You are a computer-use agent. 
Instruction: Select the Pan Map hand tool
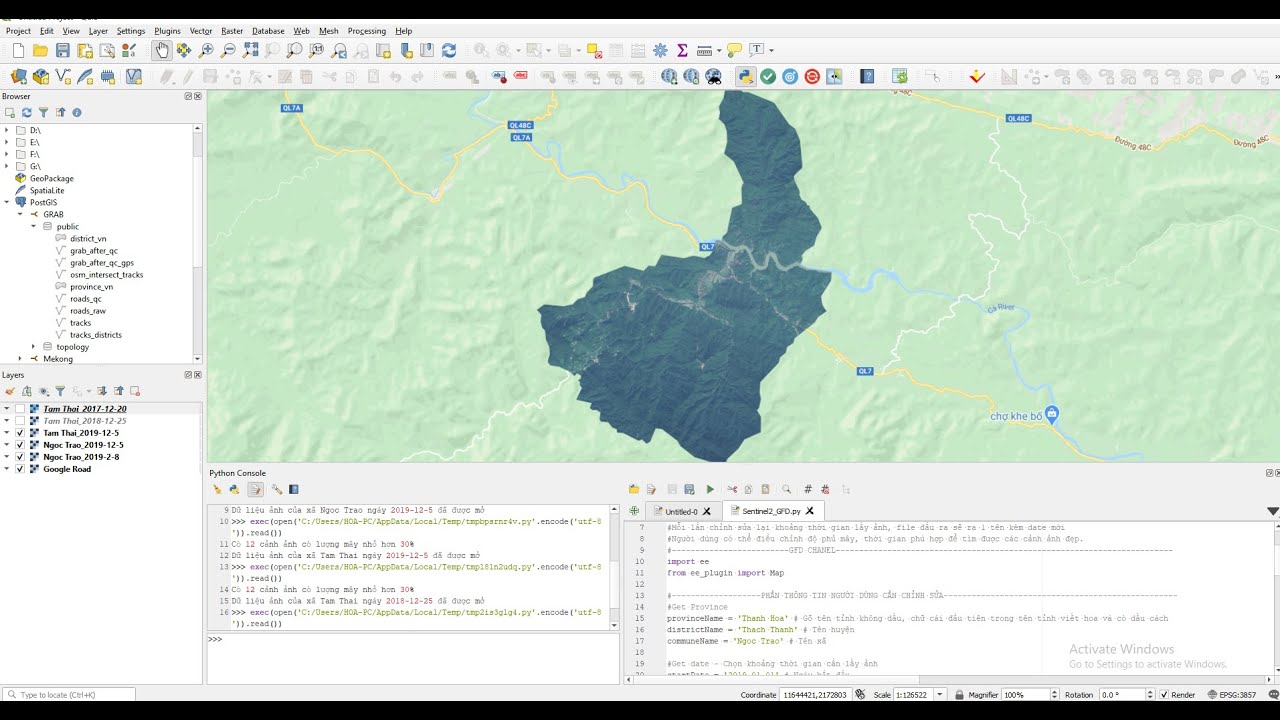(162, 50)
